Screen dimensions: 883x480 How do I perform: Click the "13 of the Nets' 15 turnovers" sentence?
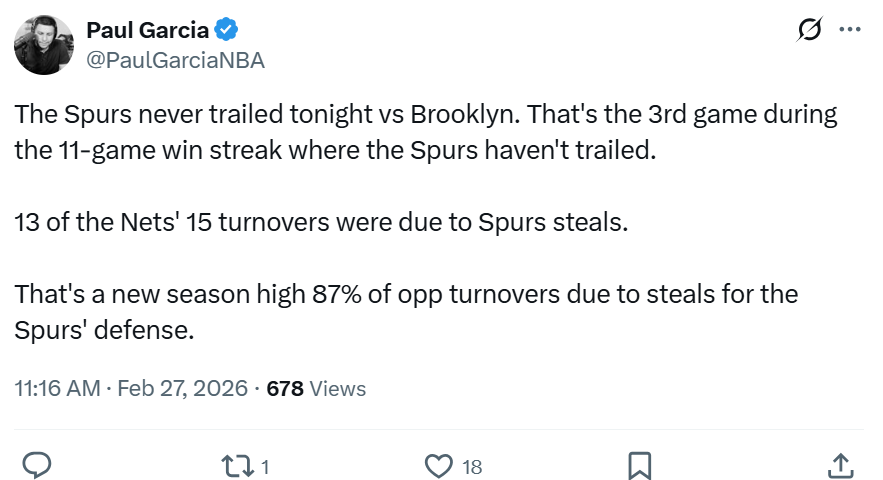(x=321, y=221)
